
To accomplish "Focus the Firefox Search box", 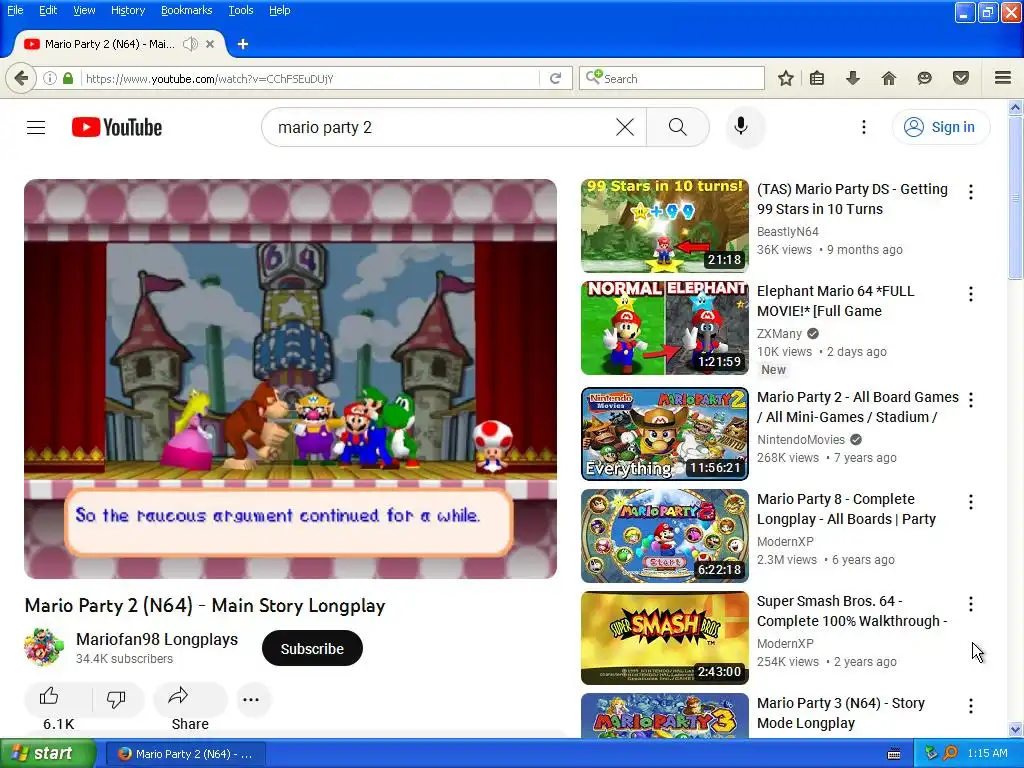I will click(672, 78).
